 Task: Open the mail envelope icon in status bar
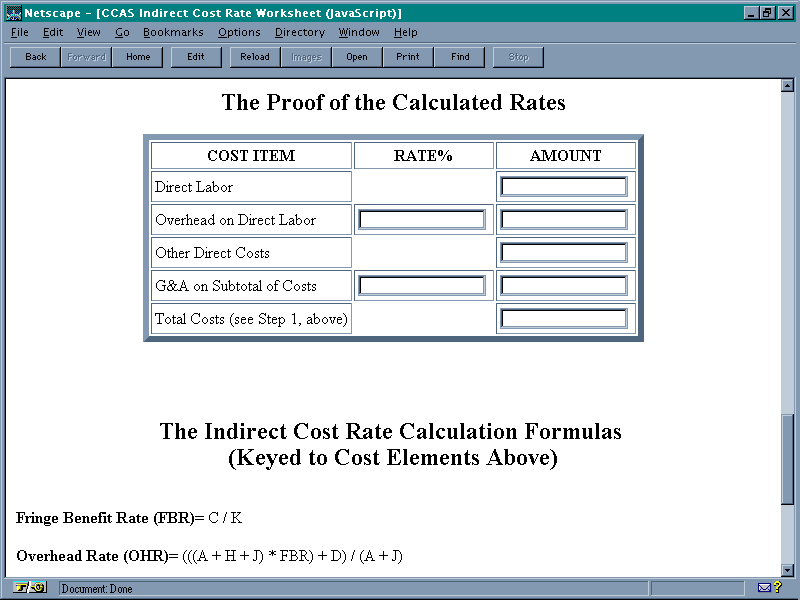[x=764, y=588]
